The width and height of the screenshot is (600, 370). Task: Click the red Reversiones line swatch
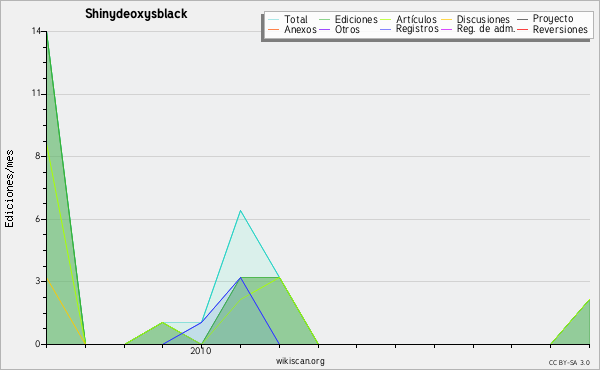tap(522, 29)
